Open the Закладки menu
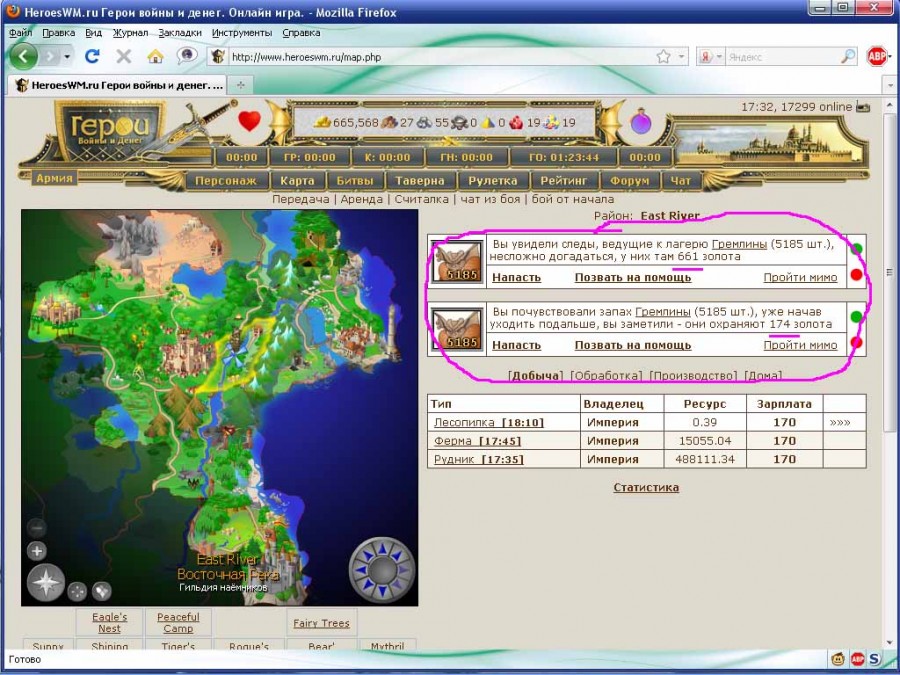 pyautogui.click(x=180, y=33)
